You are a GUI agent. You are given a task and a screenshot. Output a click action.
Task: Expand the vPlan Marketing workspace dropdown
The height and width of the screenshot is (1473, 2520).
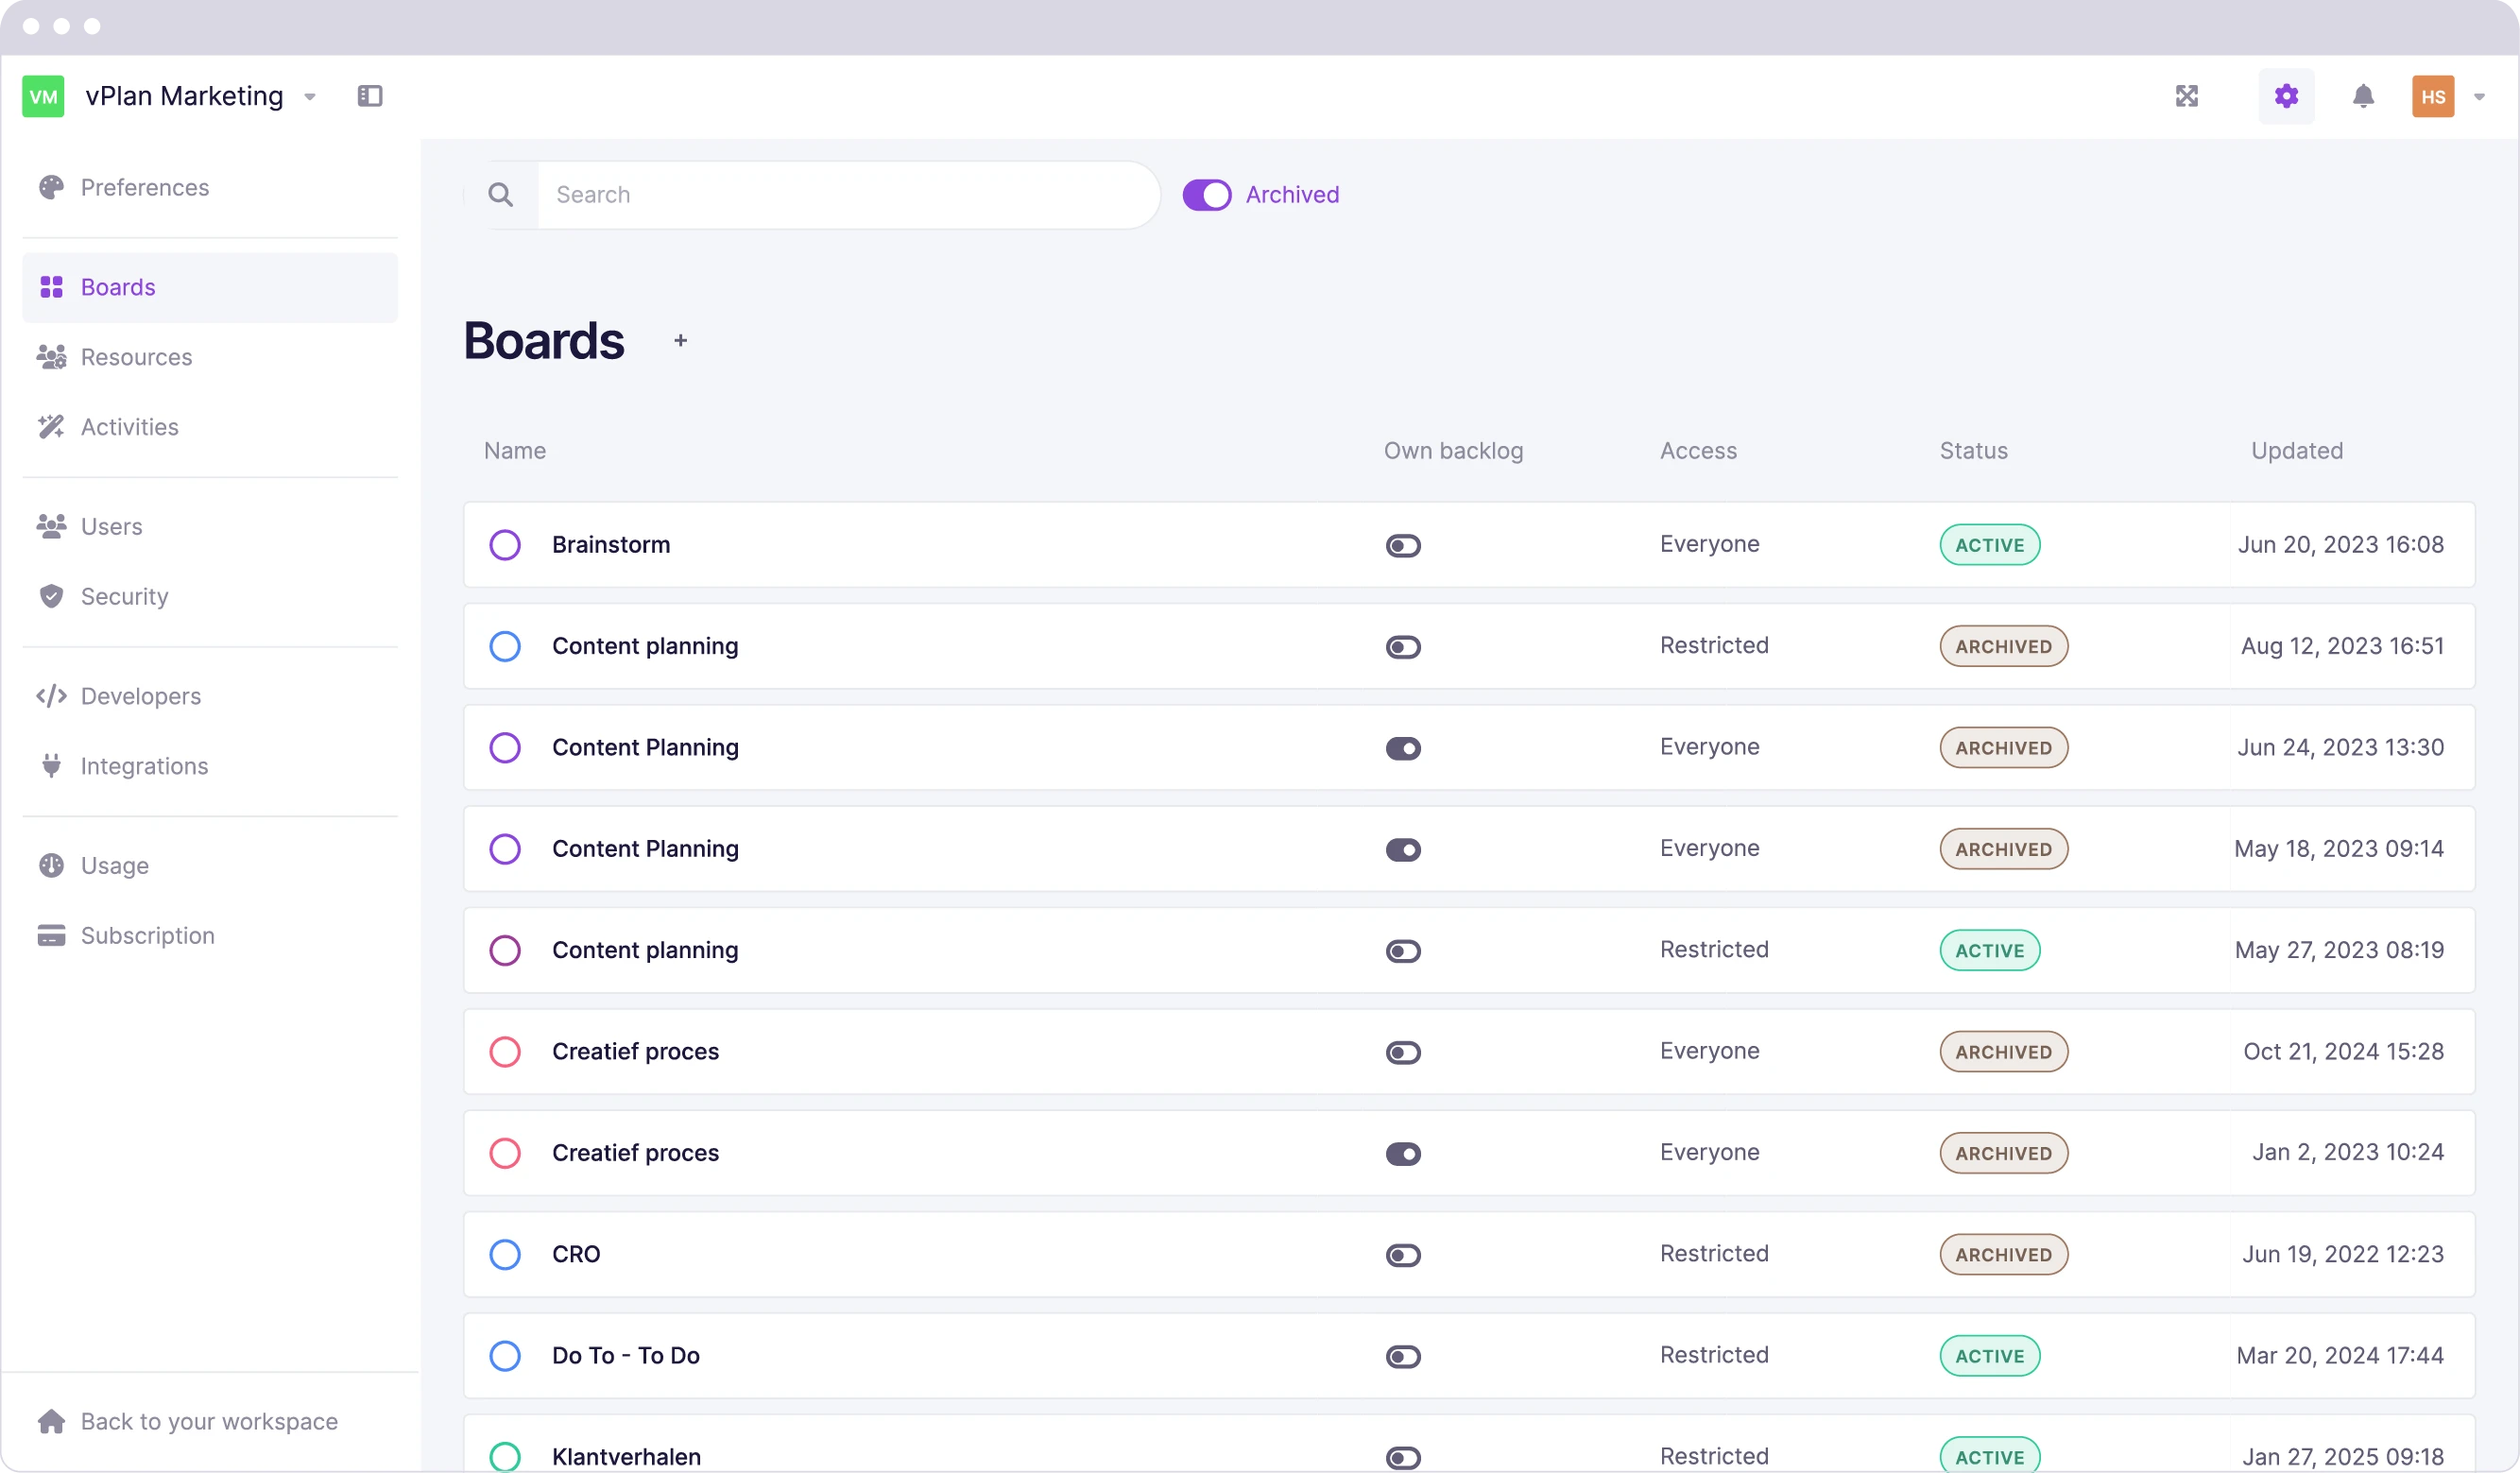[310, 96]
